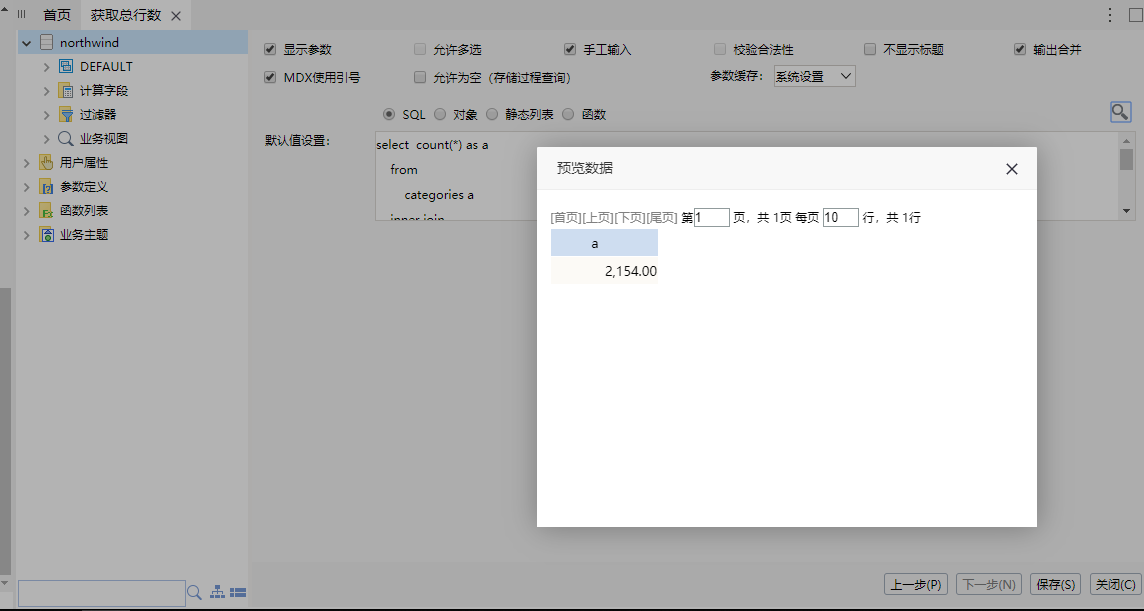Click the 业务主题 icon

[47, 235]
